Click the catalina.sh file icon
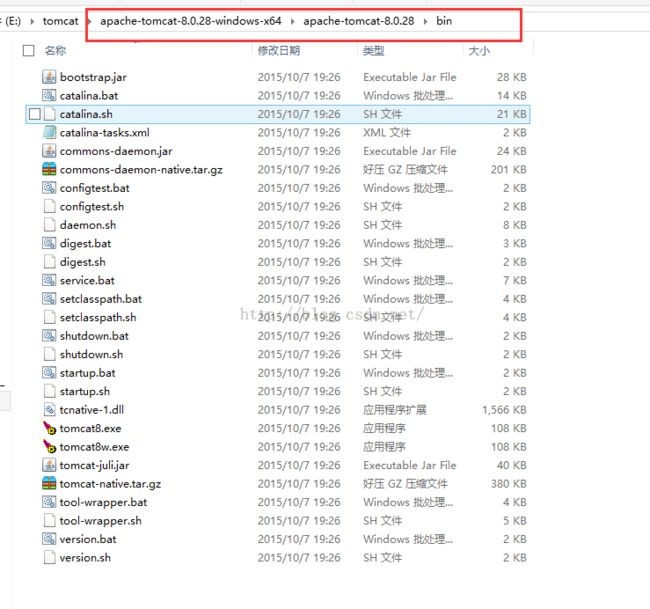Image resolution: width=650 pixels, height=609 pixels. pos(49,114)
